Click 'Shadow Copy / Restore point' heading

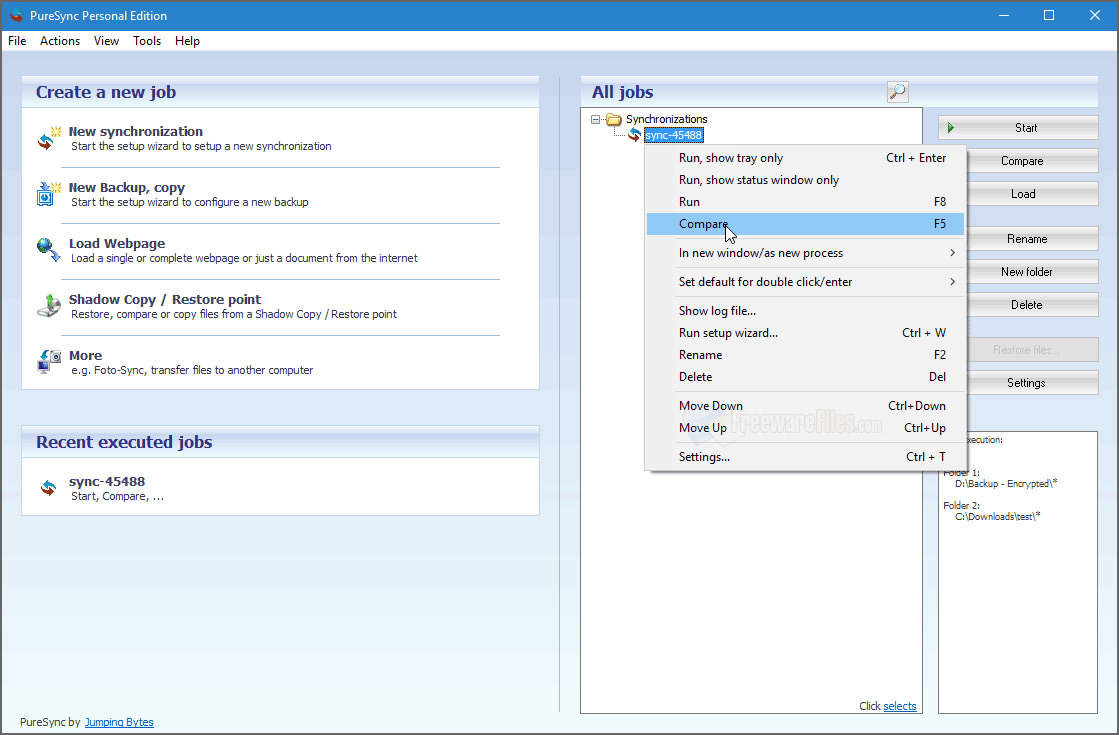click(x=165, y=300)
